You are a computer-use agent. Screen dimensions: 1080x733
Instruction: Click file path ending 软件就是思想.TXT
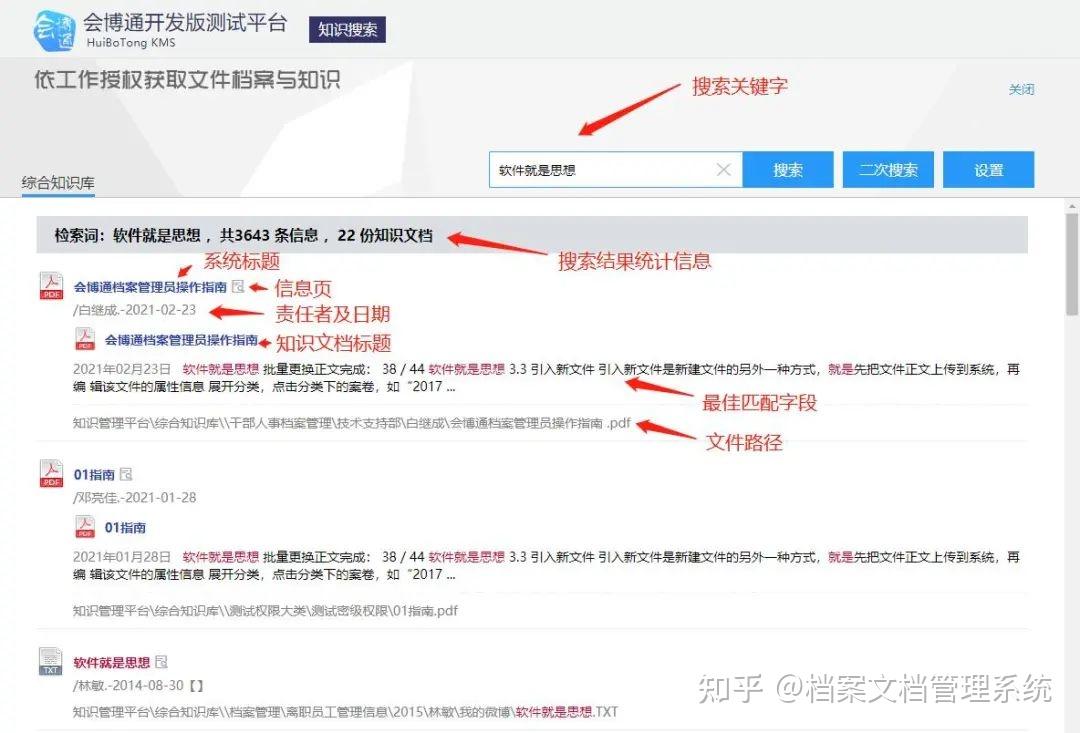345,712
